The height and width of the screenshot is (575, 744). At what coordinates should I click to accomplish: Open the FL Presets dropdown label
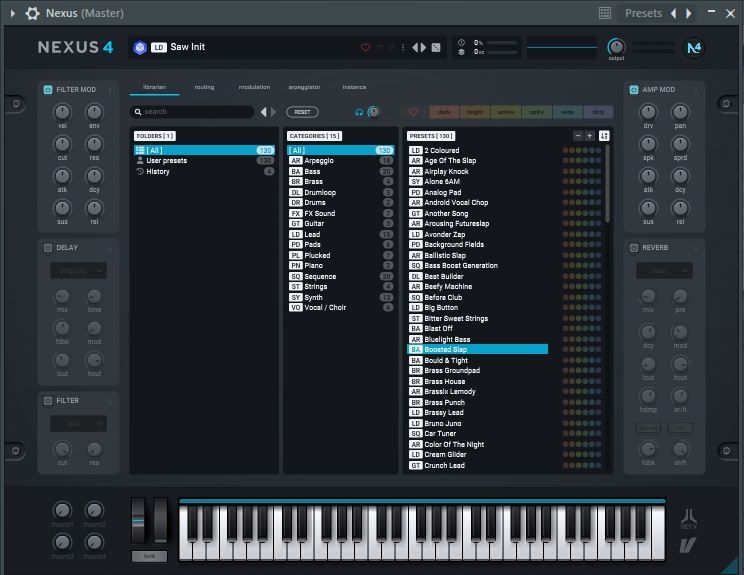(643, 13)
